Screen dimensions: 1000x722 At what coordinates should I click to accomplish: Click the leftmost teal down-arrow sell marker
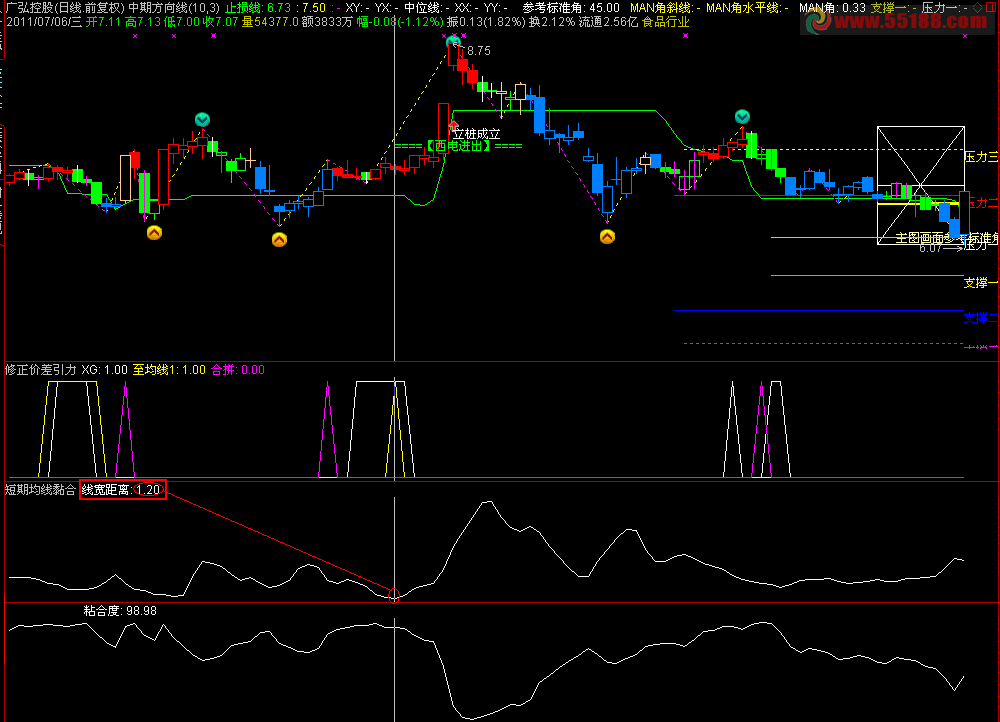tap(202, 120)
